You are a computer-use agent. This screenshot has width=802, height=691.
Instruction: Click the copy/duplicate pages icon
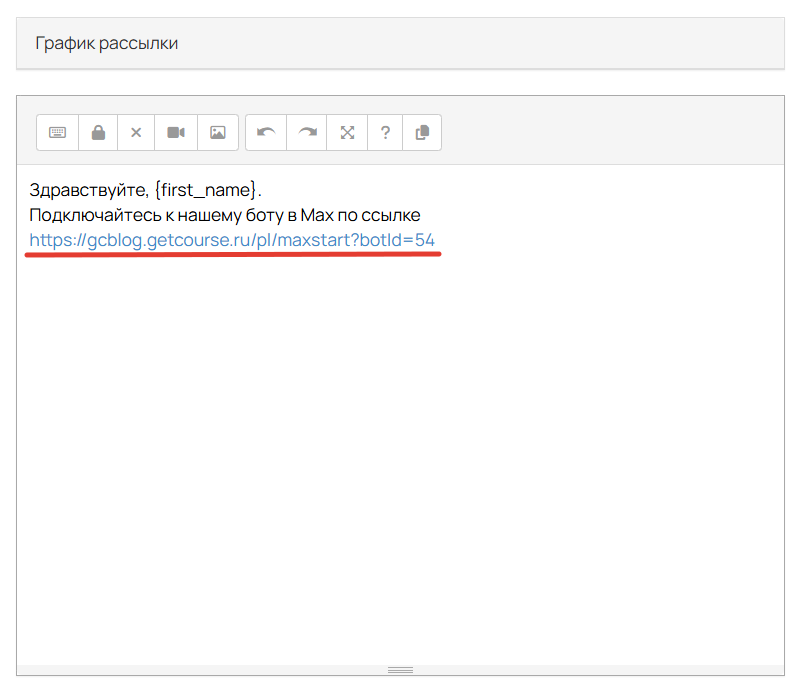422,132
